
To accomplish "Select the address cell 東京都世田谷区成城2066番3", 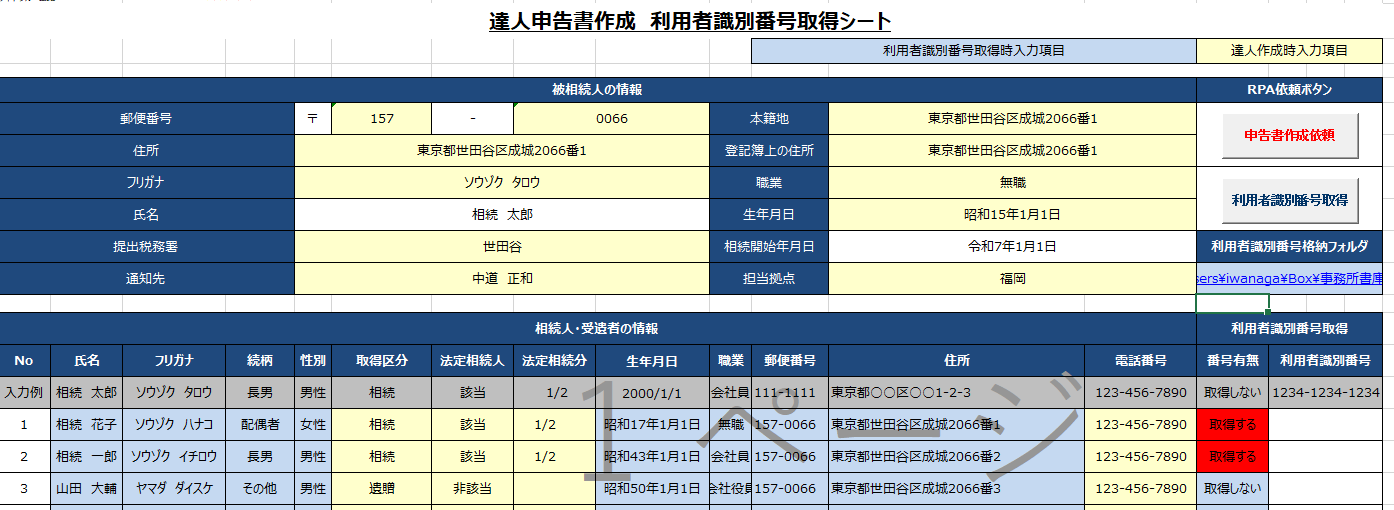I will click(957, 489).
